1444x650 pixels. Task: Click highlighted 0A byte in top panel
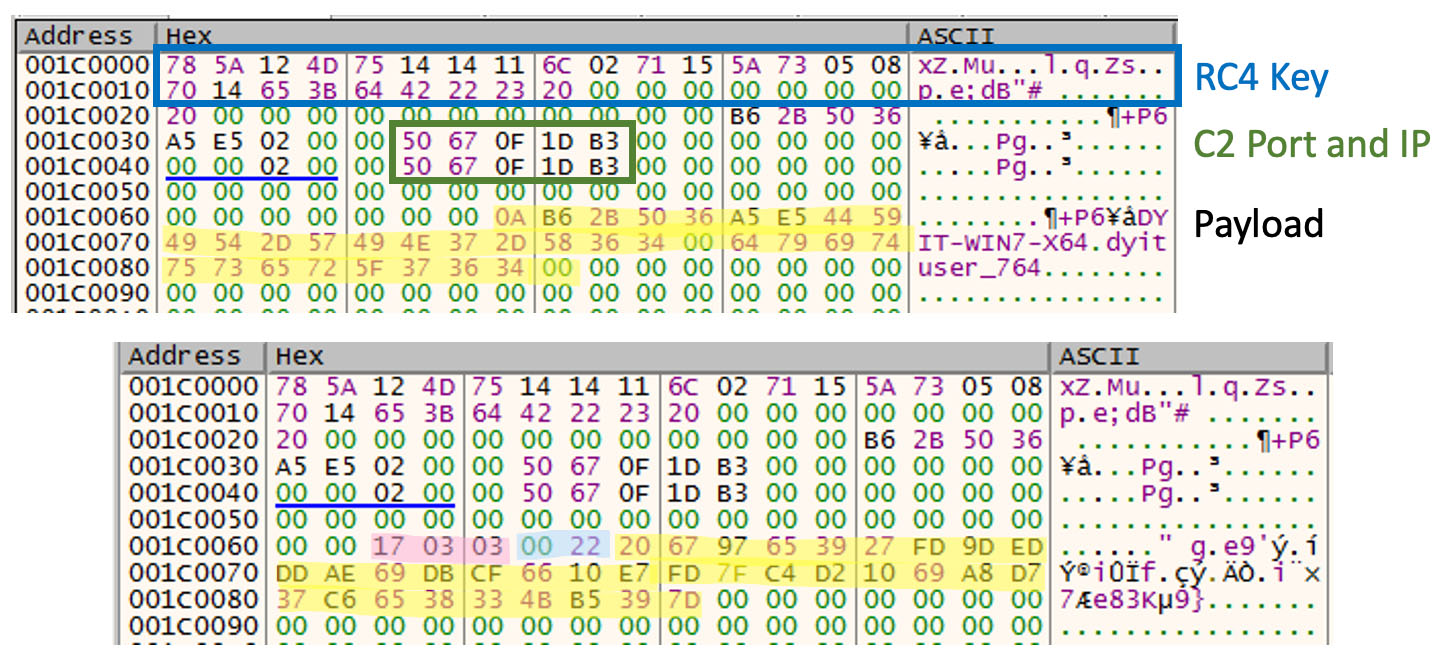(509, 217)
